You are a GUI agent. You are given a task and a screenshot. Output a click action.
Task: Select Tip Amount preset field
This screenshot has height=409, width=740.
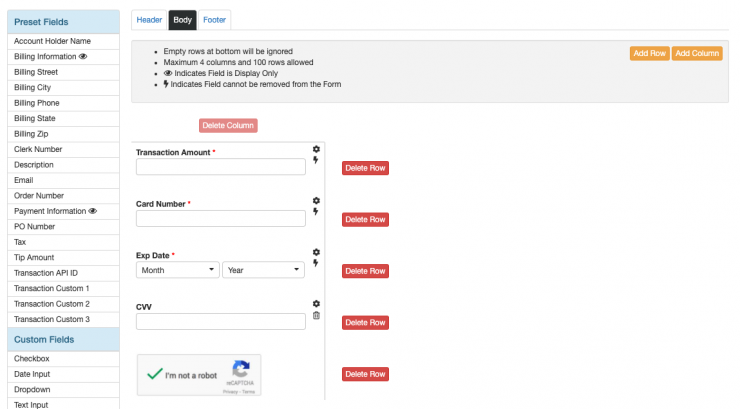pos(63,258)
